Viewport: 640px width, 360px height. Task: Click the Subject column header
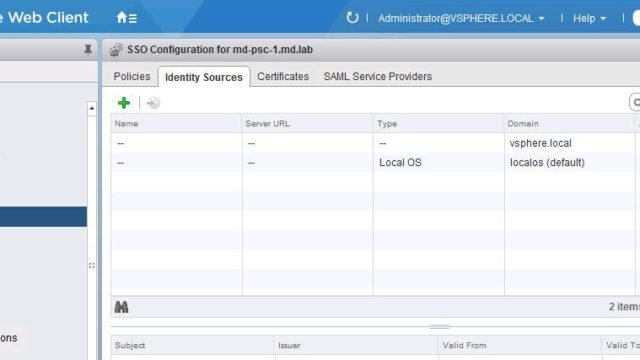[x=192, y=345]
